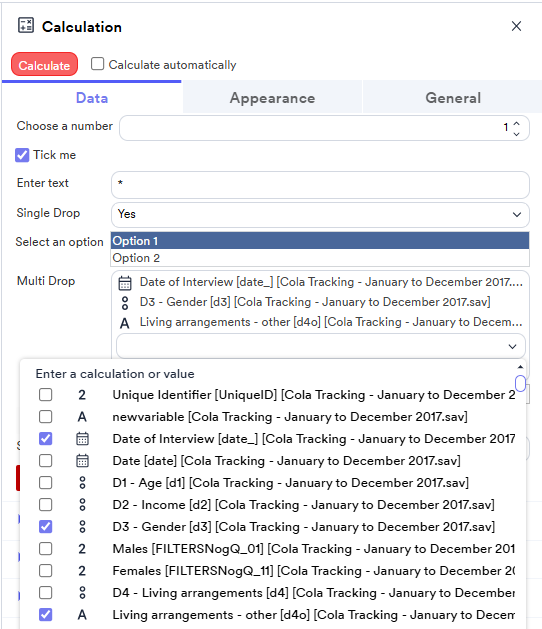The image size is (542, 629).
Task: Click numeric icon next to Unique Identifier item
Action: tap(82, 395)
